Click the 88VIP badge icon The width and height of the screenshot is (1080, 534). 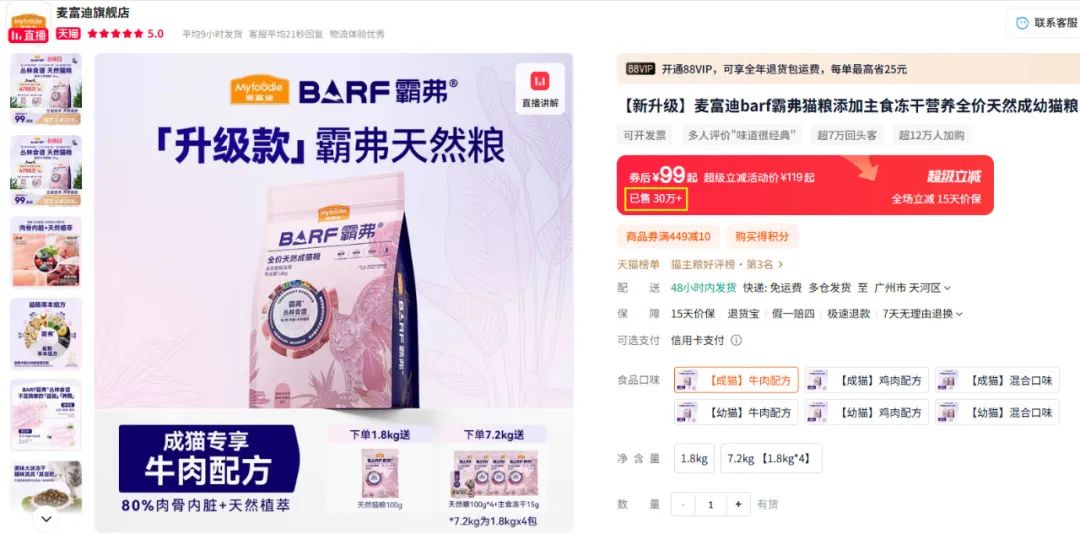[641, 69]
